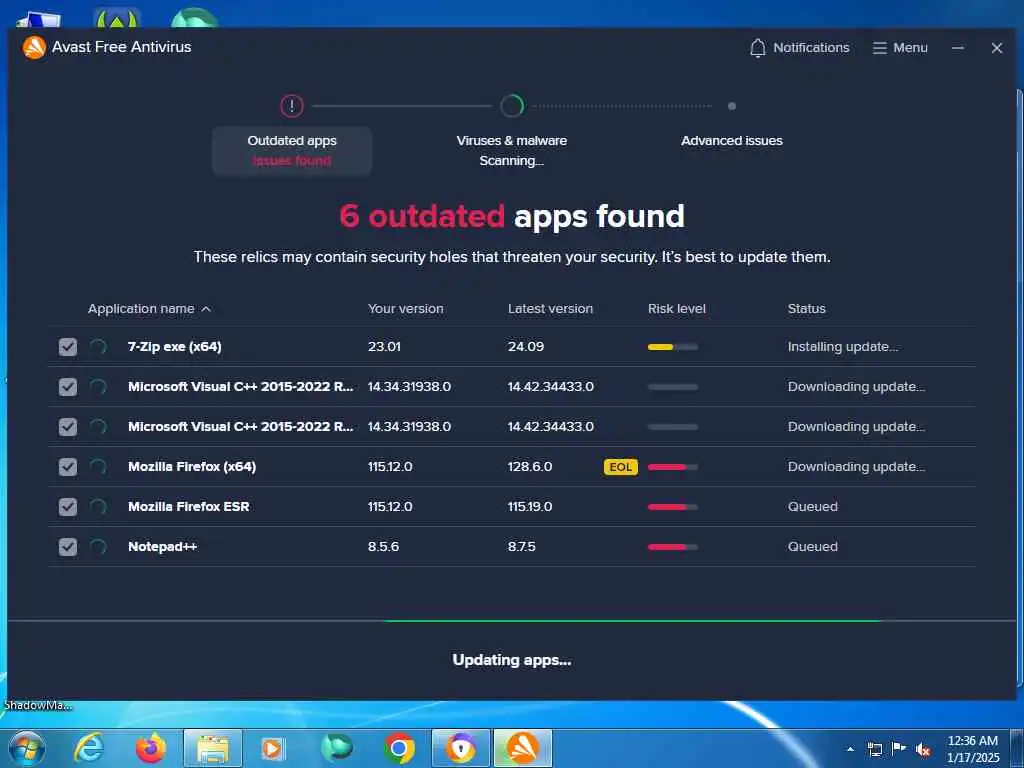Open the Windows Start button
Viewport: 1024px width, 768px height.
[26, 748]
